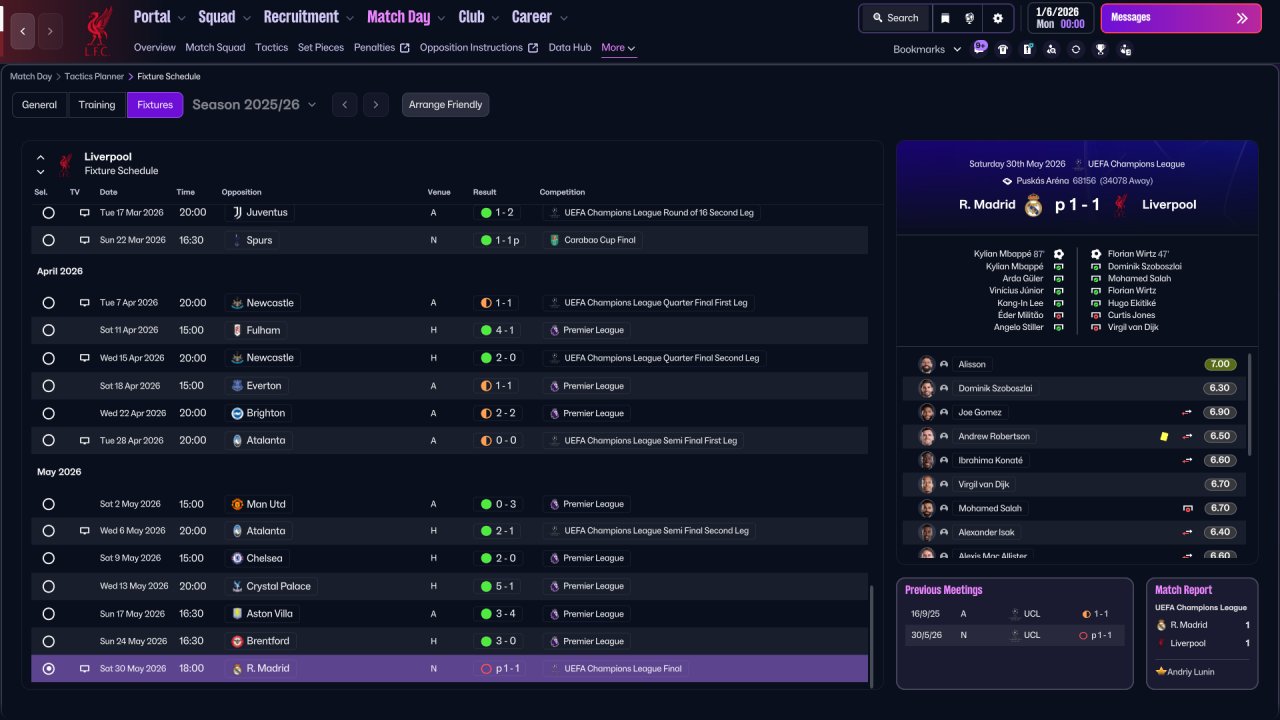The width and height of the screenshot is (1280, 720).
Task: Expand the More menu dropdown
Action: 618,48
